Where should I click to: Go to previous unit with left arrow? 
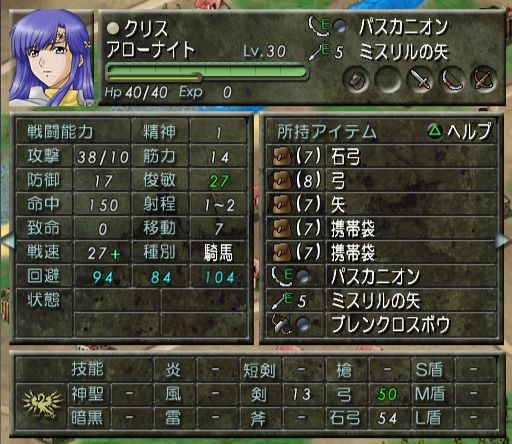coord(7,240)
